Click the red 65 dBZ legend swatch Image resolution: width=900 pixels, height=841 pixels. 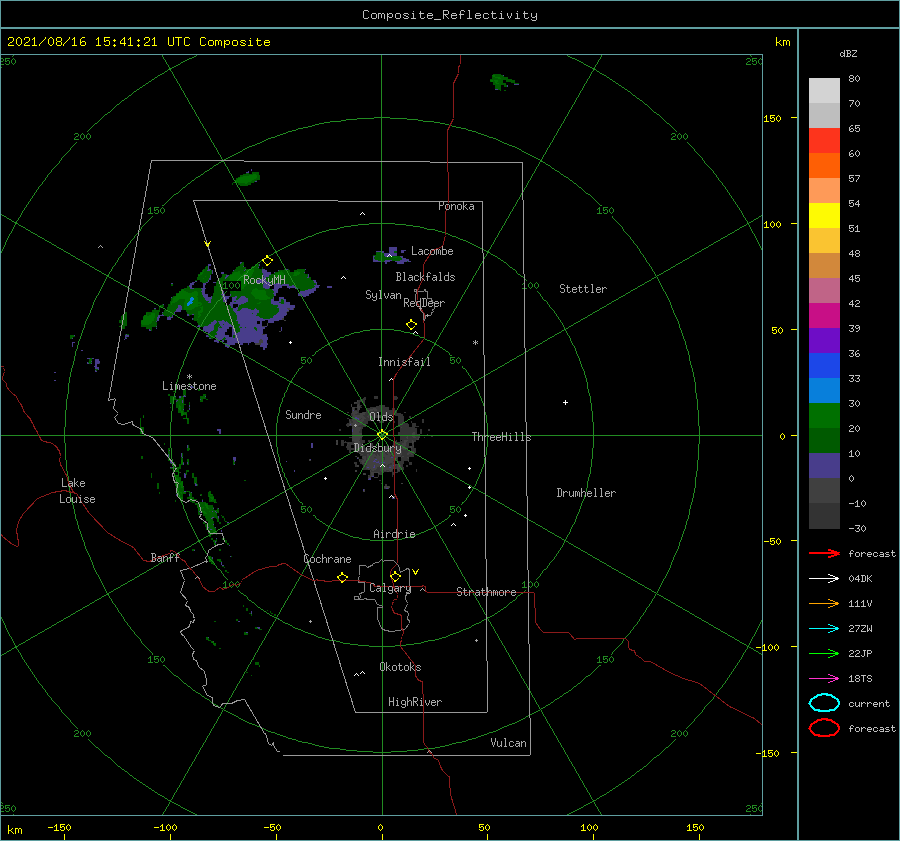click(824, 140)
